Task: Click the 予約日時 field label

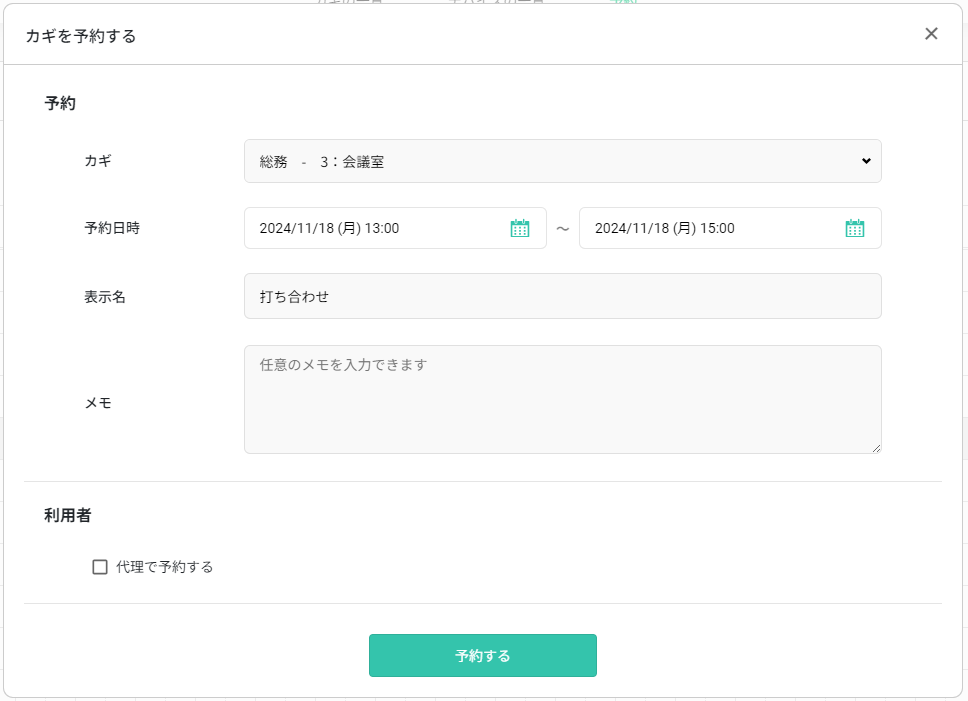Action: (x=112, y=228)
